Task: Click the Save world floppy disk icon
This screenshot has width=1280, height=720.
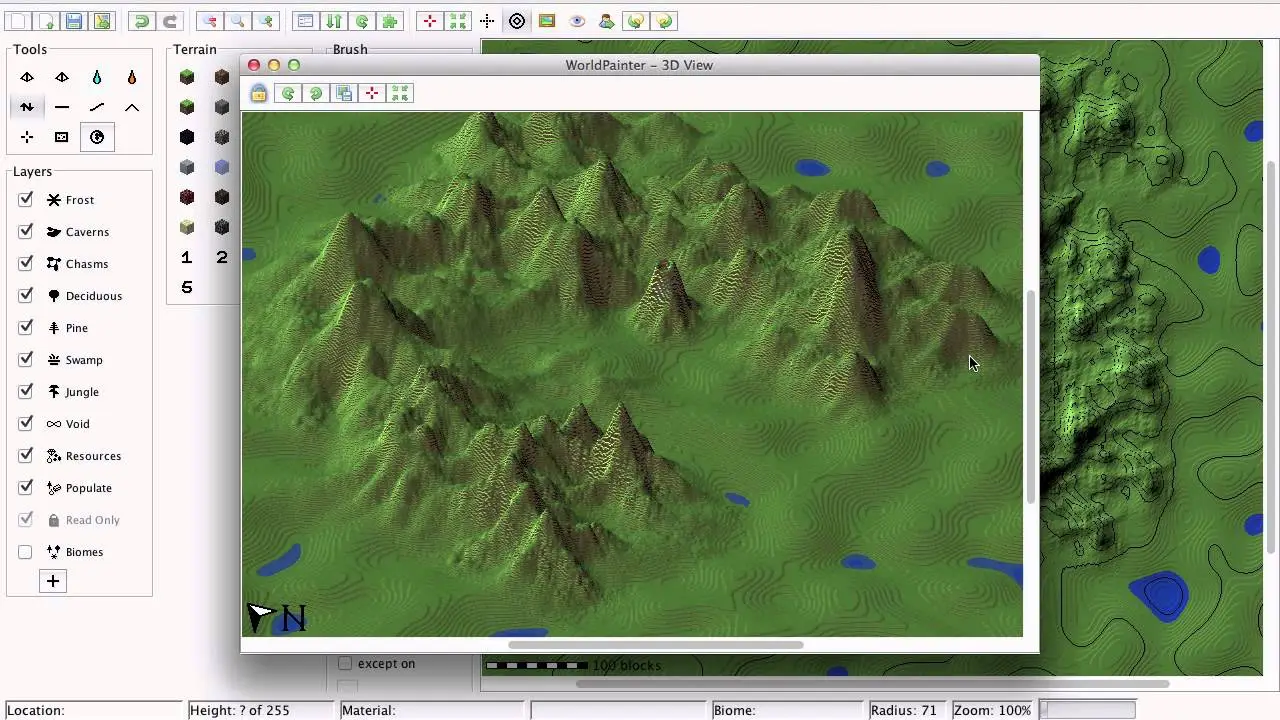Action: pos(74,21)
